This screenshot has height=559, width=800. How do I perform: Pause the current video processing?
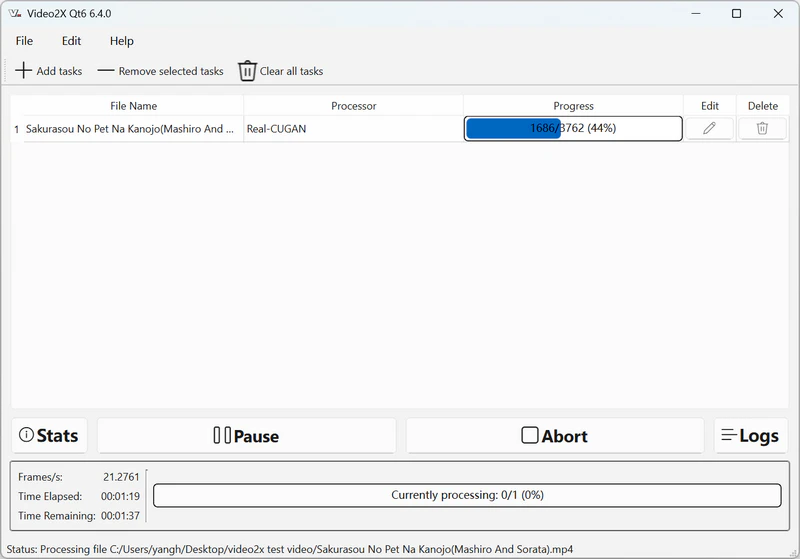coord(246,436)
